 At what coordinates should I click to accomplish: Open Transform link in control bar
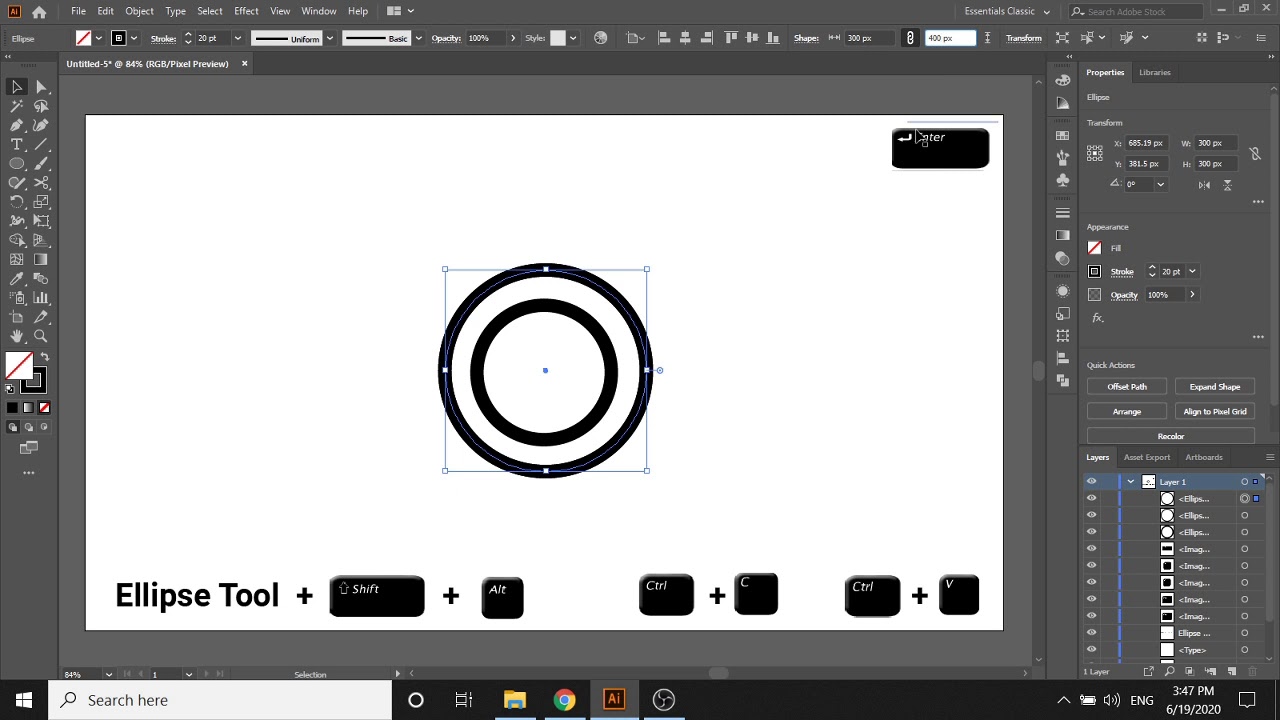[x=1023, y=38]
